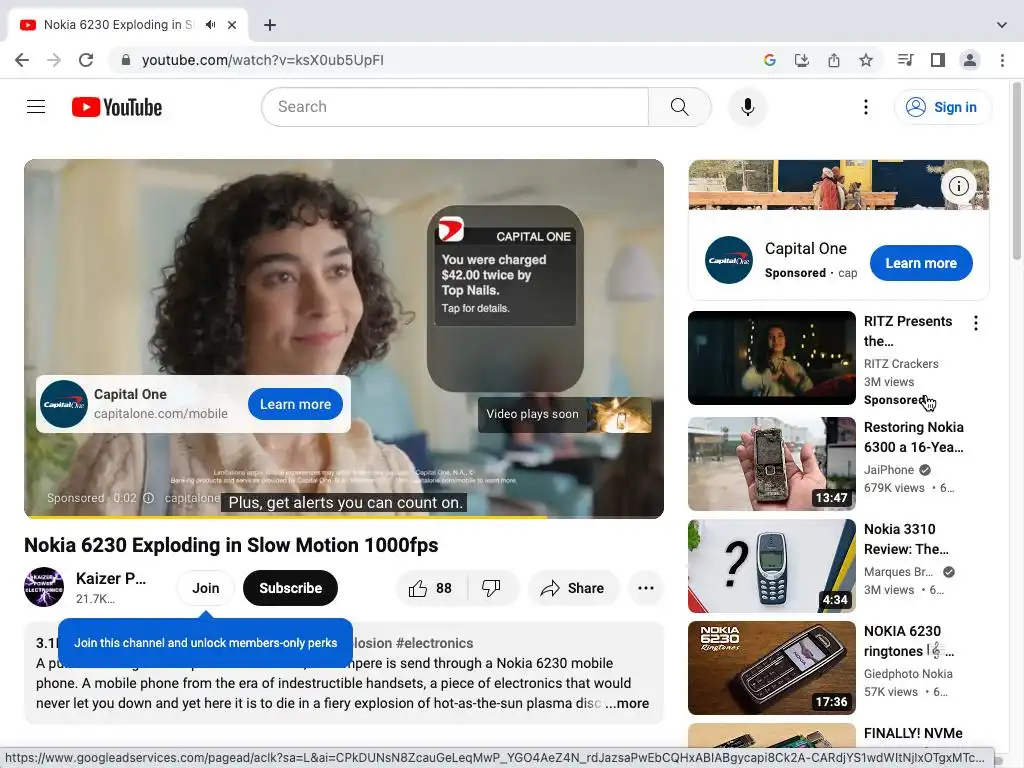Screen dimensions: 1024x768
Task: Open the YouTube hamburger guide menu
Action: pos(36,106)
